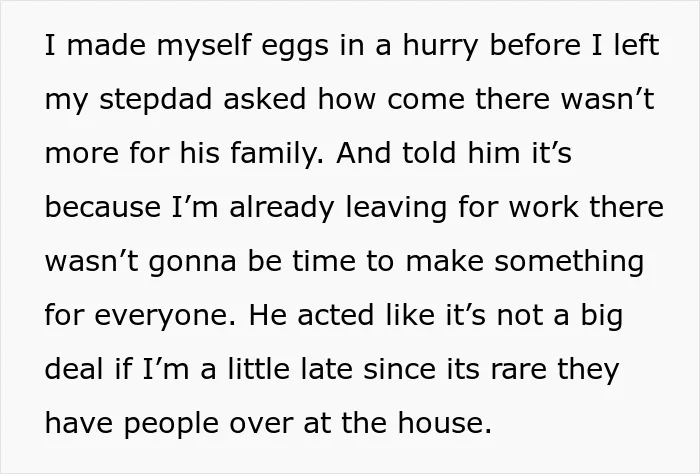The width and height of the screenshot is (700, 474).
Task: Click the word "house." ending the paragraph
Action: pos(445,422)
